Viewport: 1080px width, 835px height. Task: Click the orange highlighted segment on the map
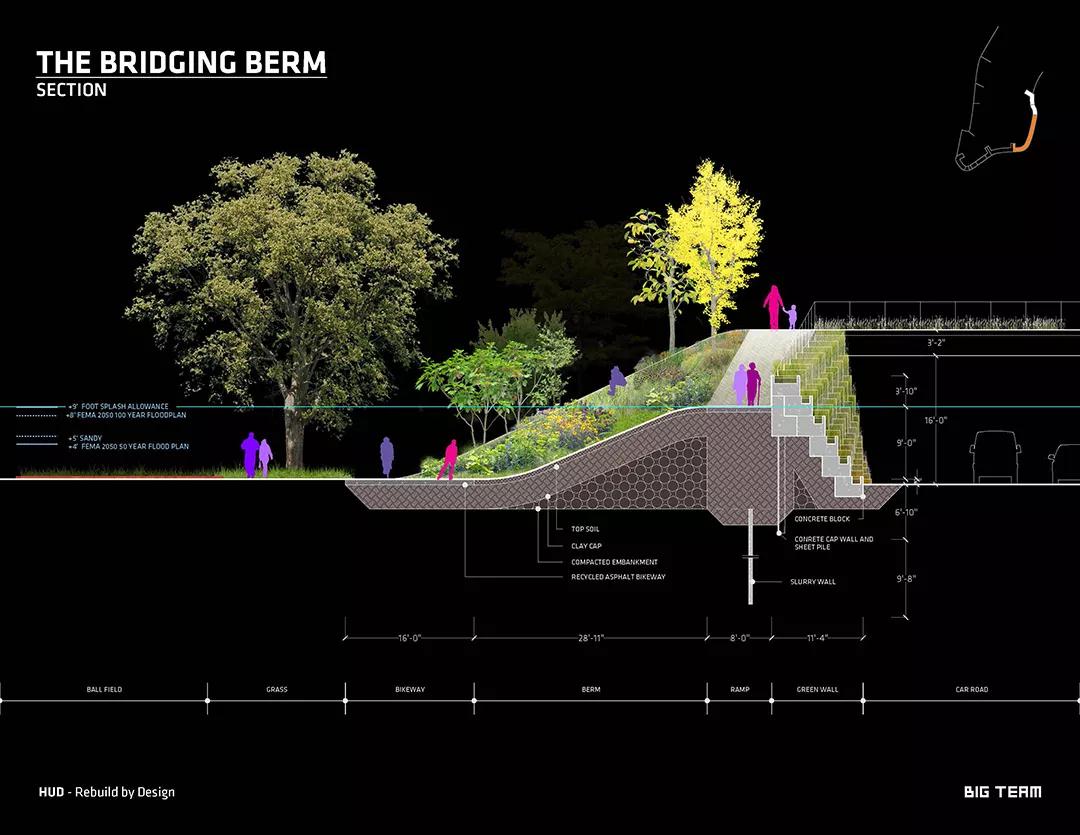coord(1025,133)
